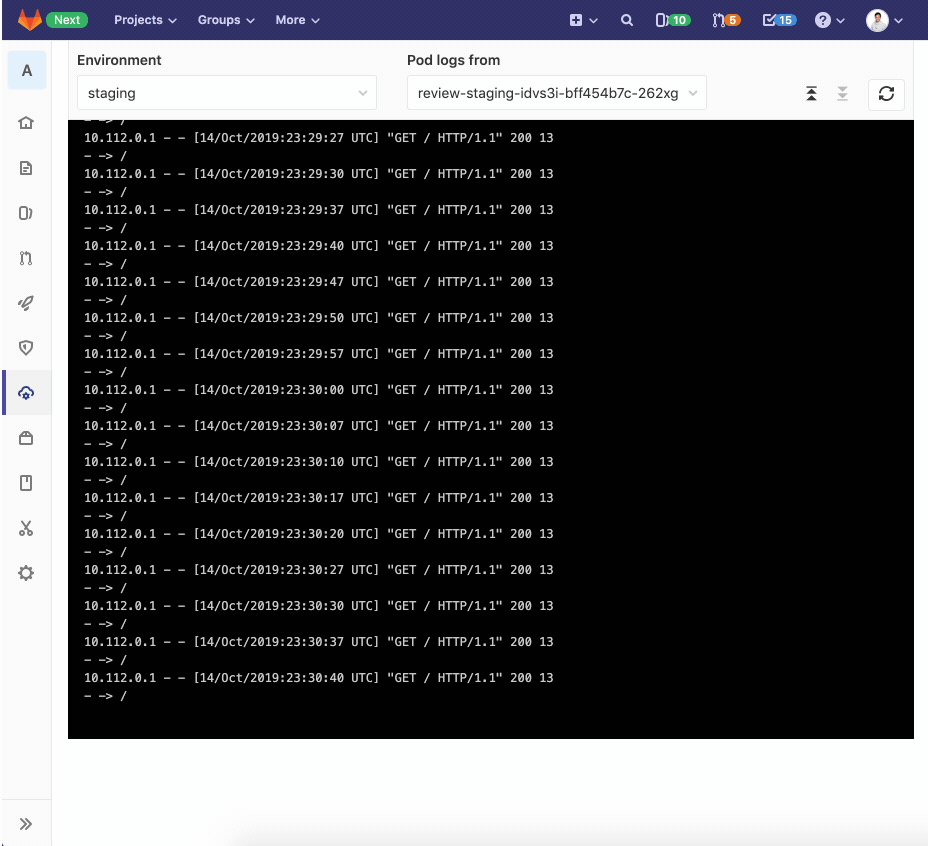Open the todos list showing 15

(x=779, y=20)
